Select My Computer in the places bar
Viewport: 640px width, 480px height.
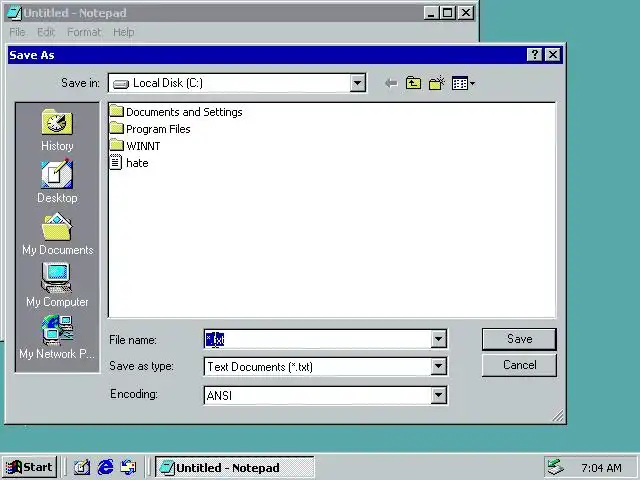[x=57, y=285]
